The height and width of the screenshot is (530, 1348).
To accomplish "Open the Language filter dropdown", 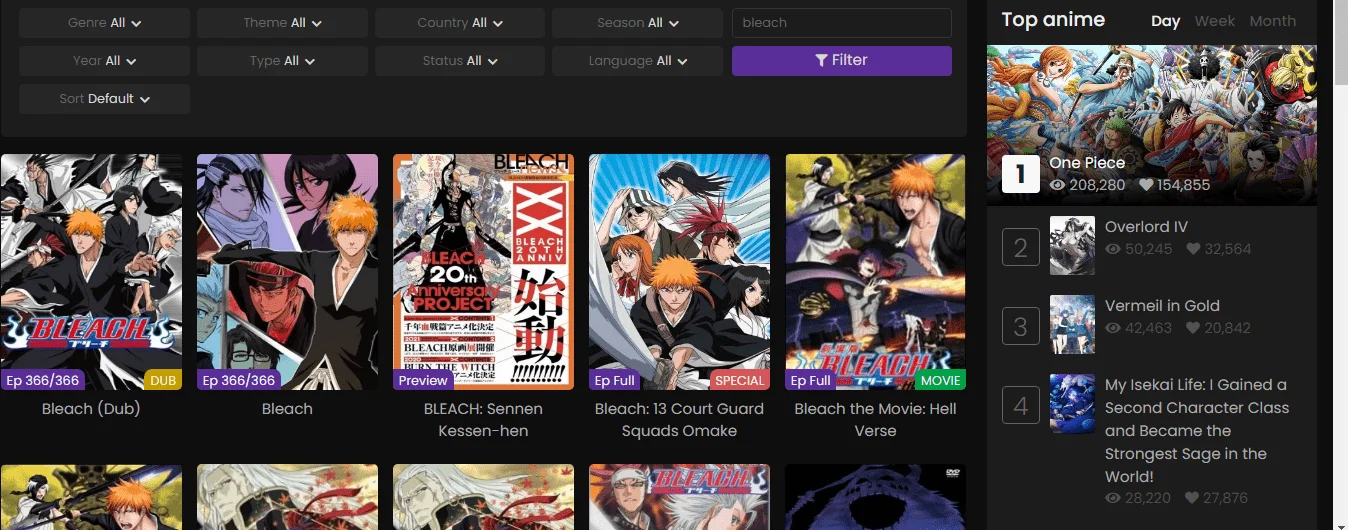I will tap(637, 60).
